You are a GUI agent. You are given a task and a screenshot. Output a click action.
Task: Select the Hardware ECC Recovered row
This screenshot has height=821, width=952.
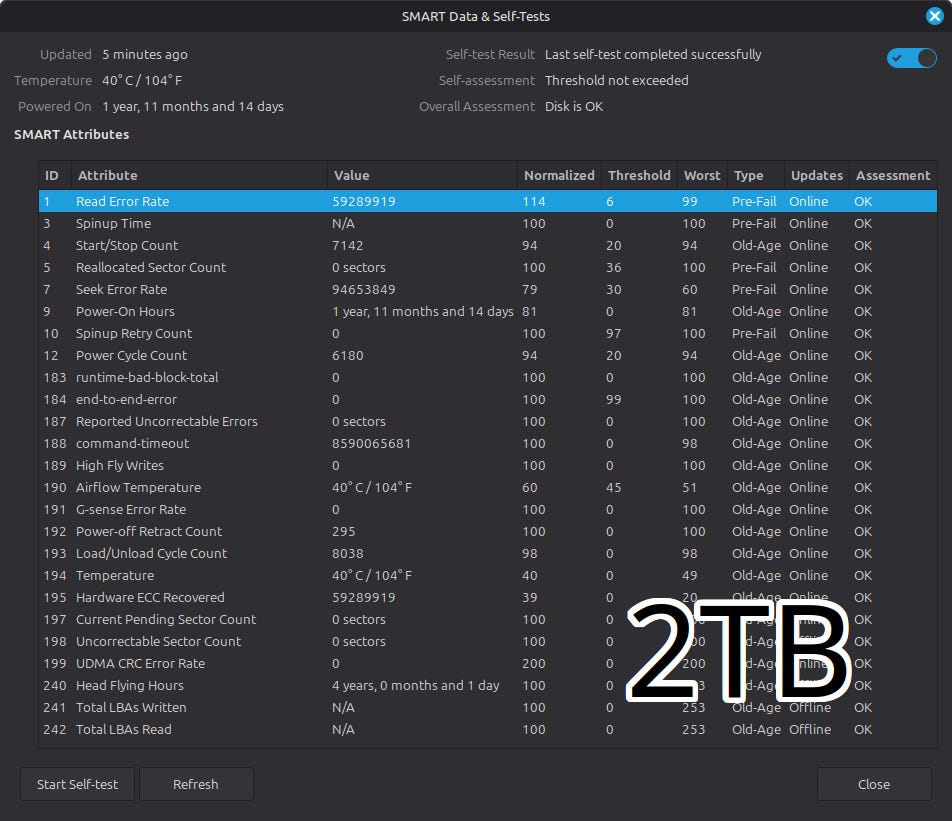click(x=488, y=598)
